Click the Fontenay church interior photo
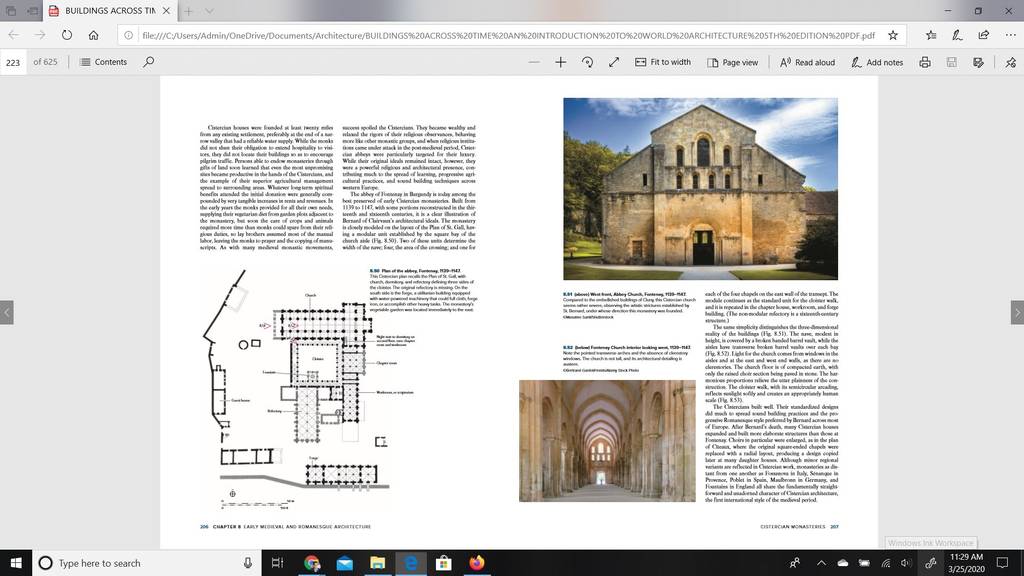This screenshot has width=1024, height=576. tap(607, 441)
